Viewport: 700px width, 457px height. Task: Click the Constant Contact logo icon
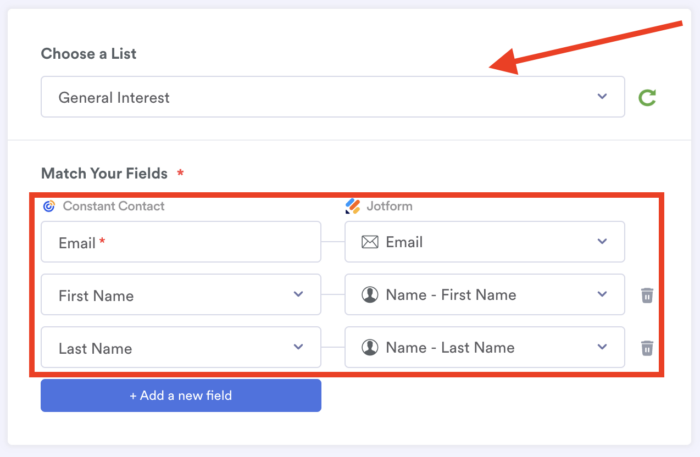point(49,206)
